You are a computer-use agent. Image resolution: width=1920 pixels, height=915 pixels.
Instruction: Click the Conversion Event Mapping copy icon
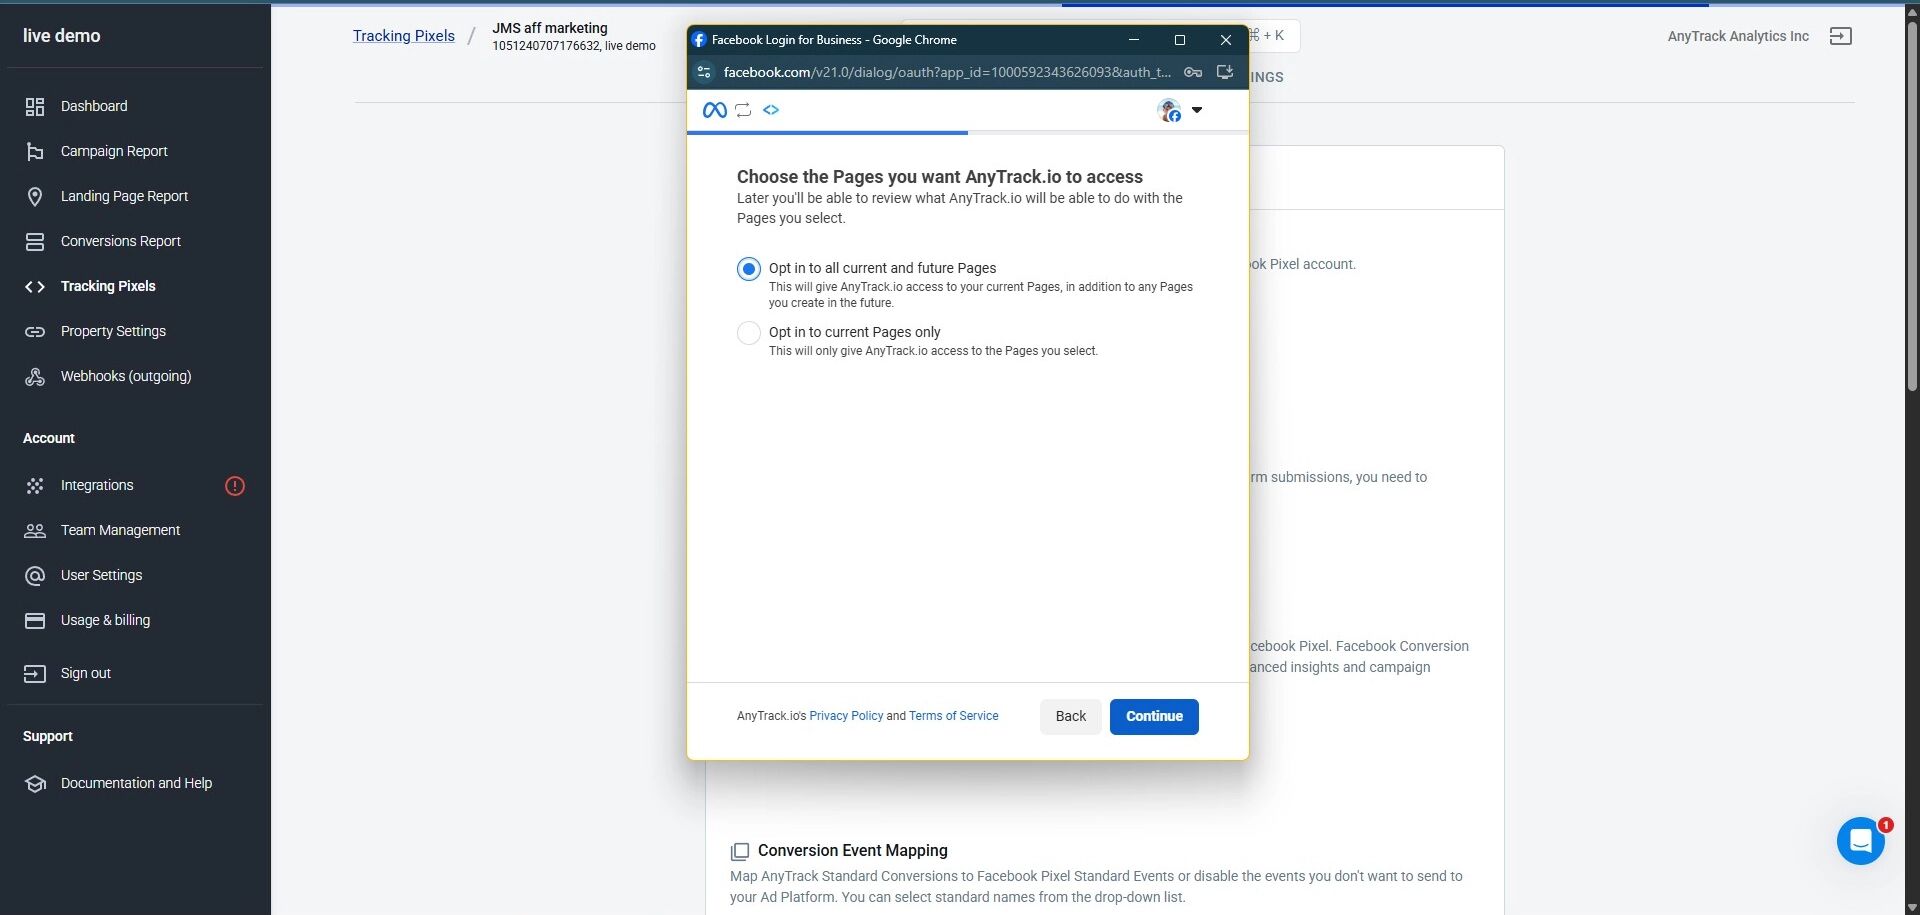(740, 851)
